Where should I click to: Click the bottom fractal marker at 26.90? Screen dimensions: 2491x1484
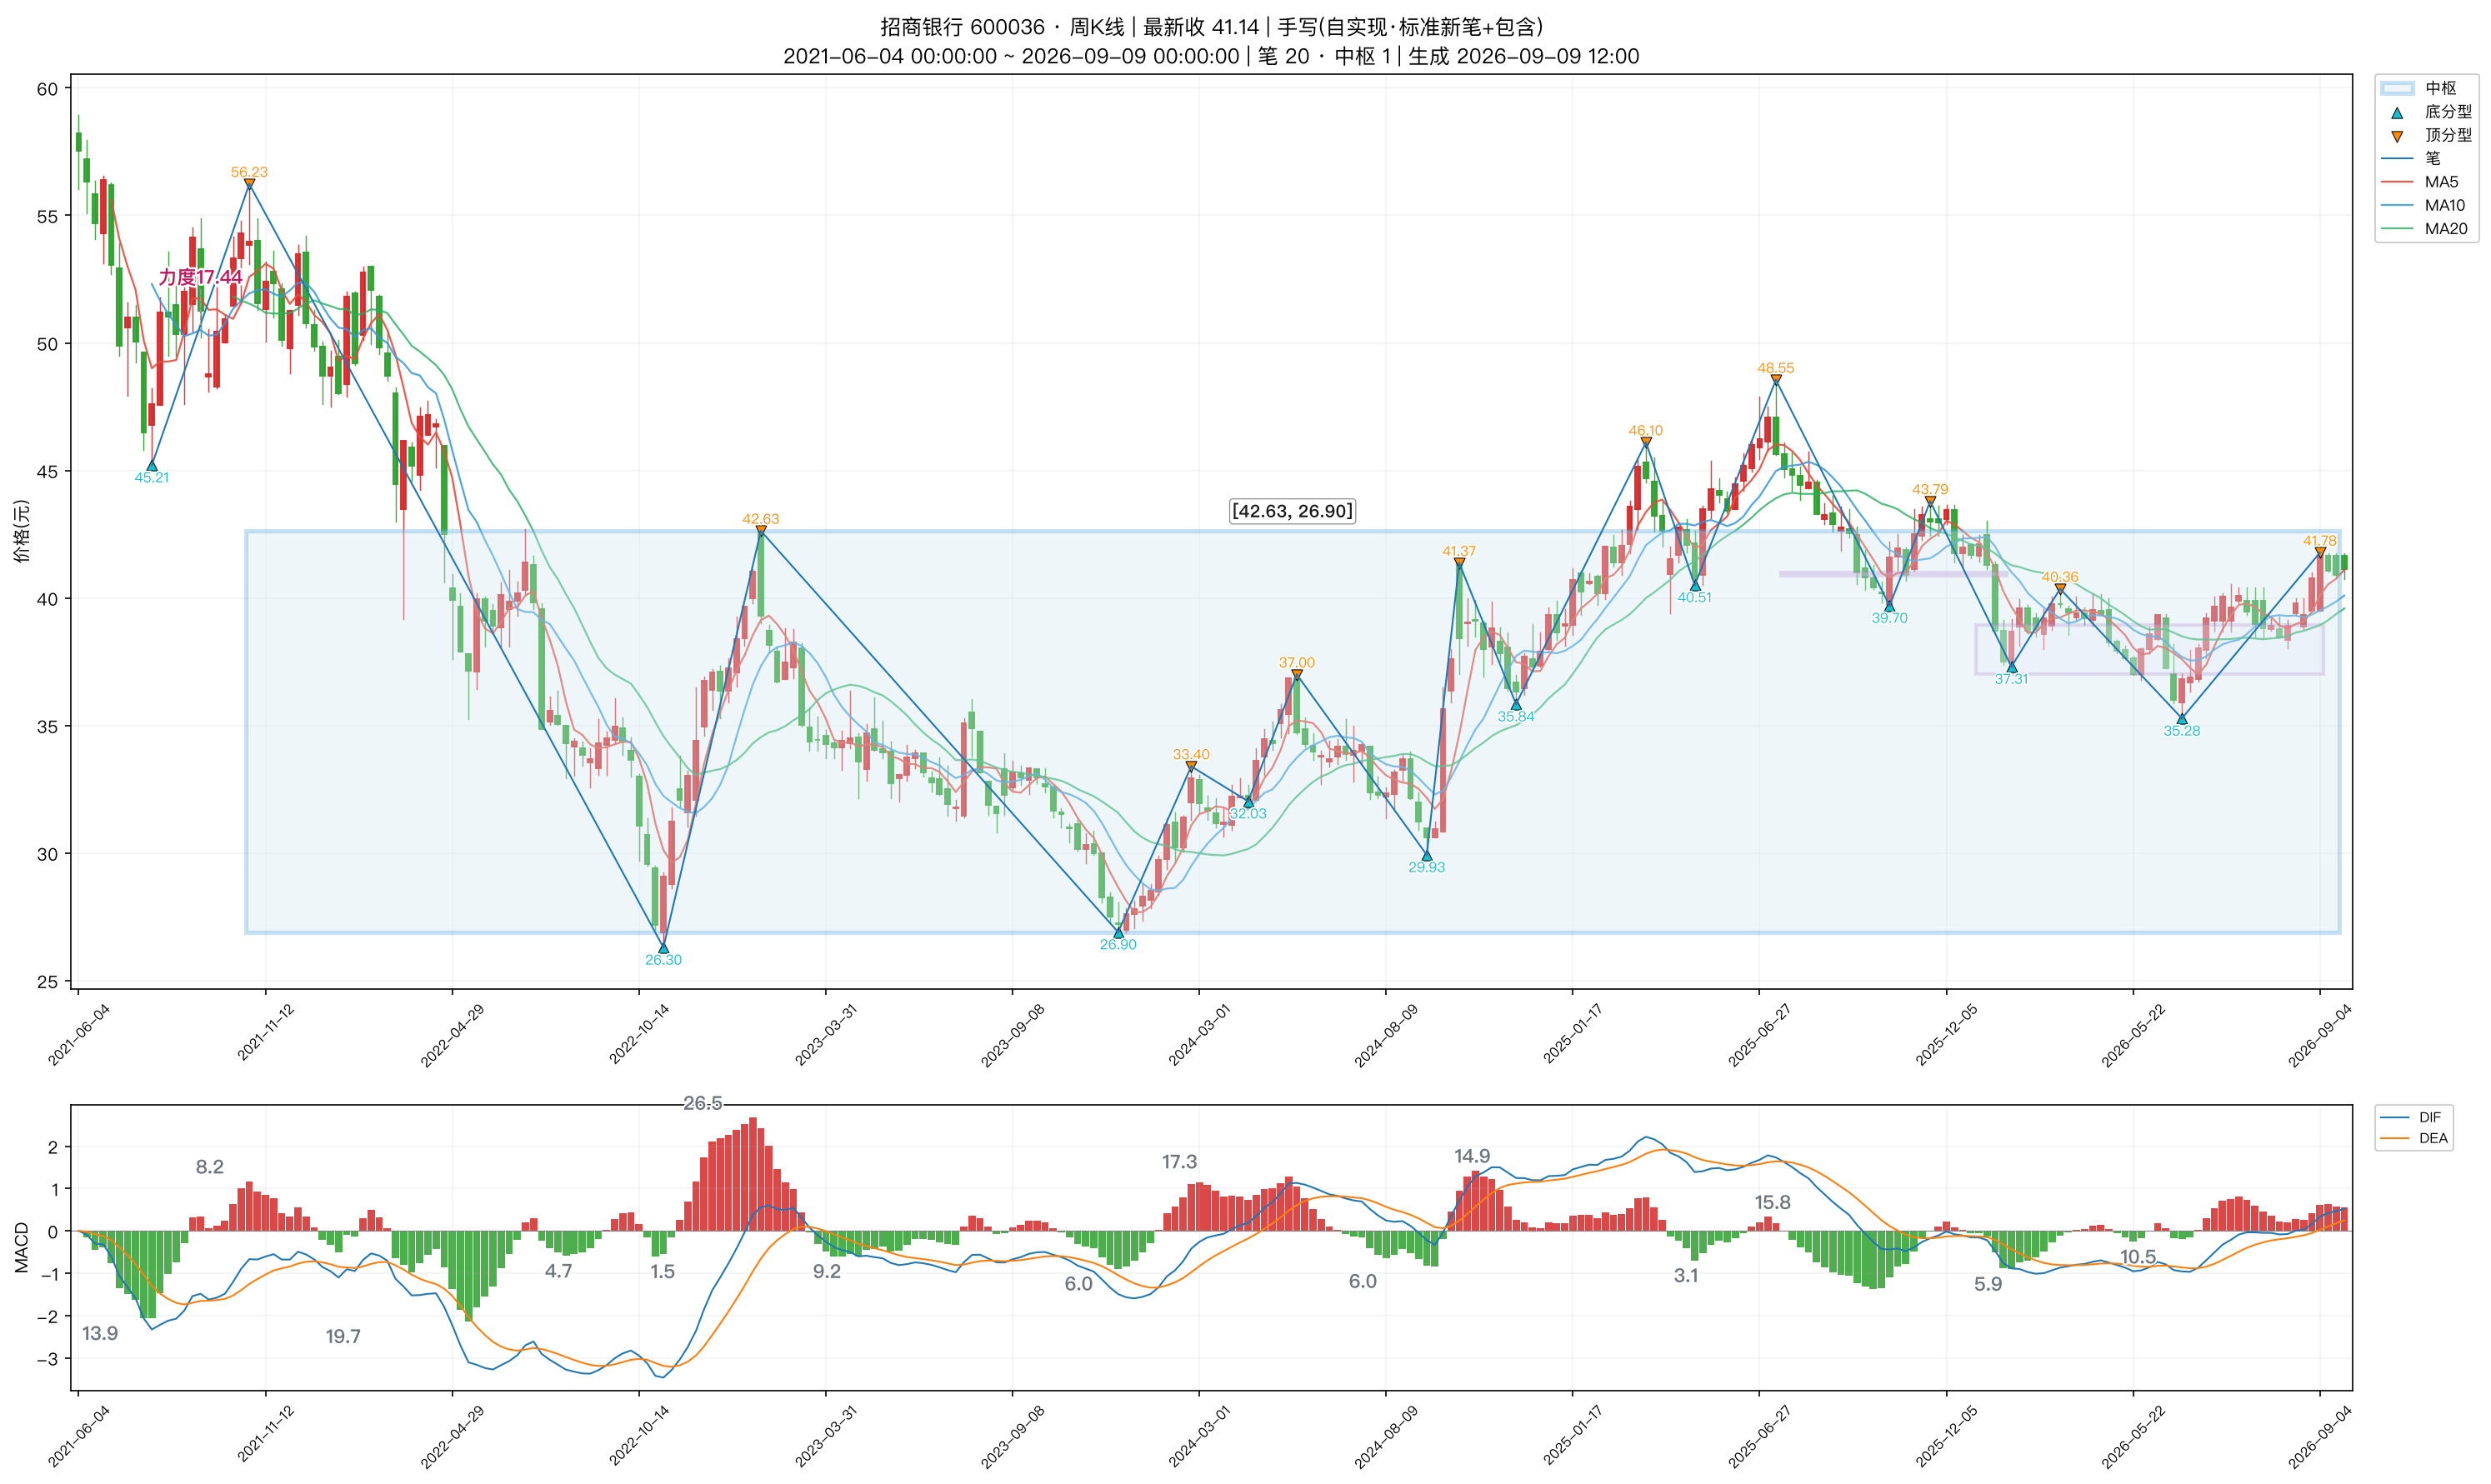(1118, 933)
